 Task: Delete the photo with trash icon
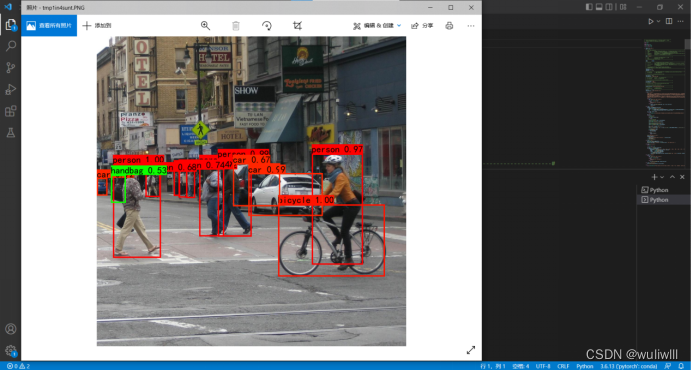[236, 26]
